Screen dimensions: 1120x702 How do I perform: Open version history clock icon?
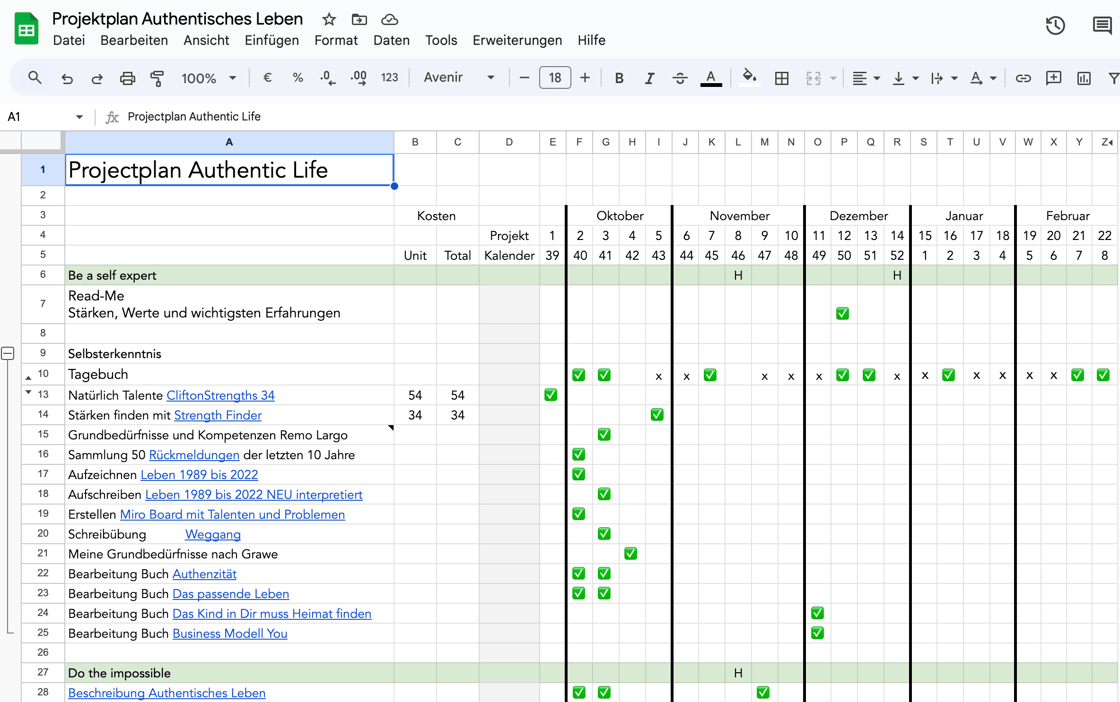[1055, 26]
